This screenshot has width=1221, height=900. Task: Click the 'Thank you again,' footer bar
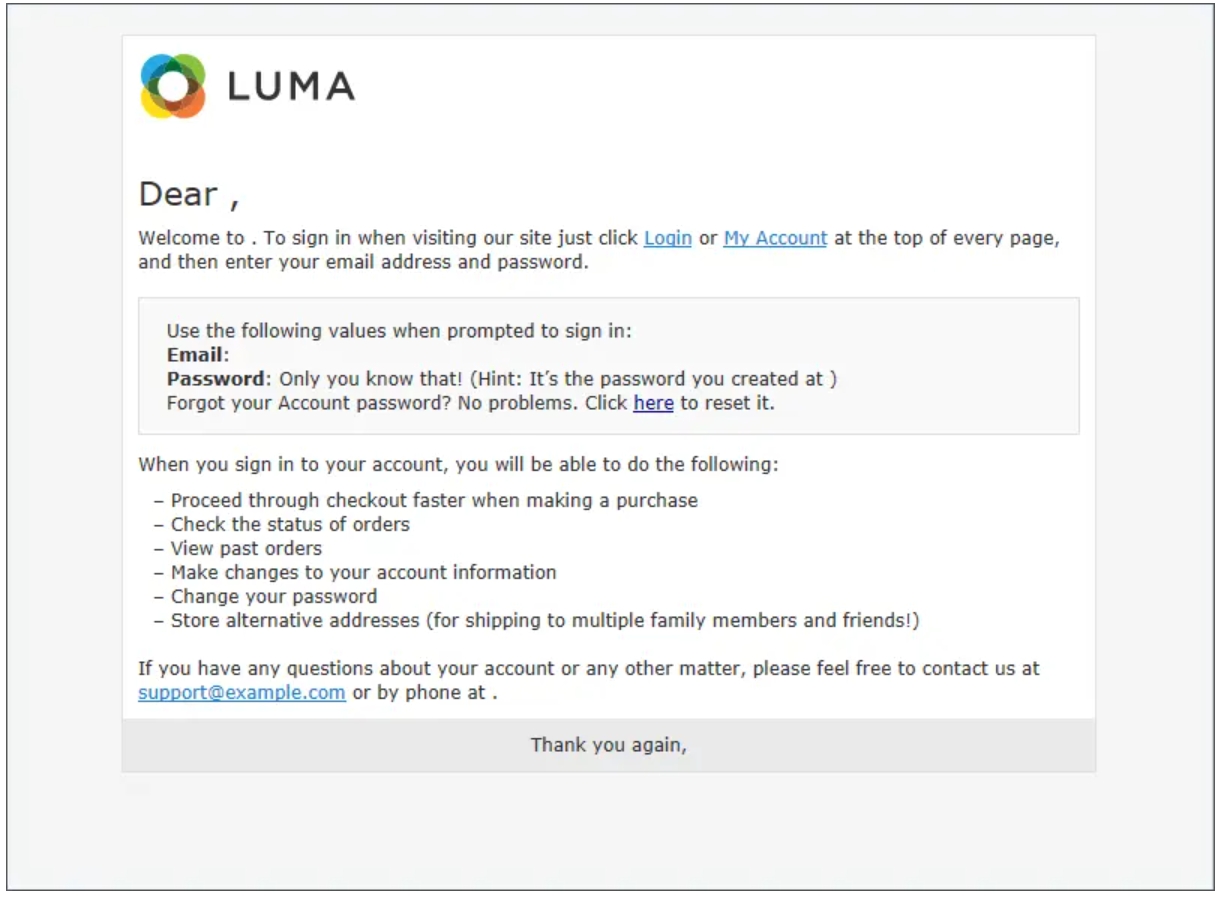coord(609,745)
